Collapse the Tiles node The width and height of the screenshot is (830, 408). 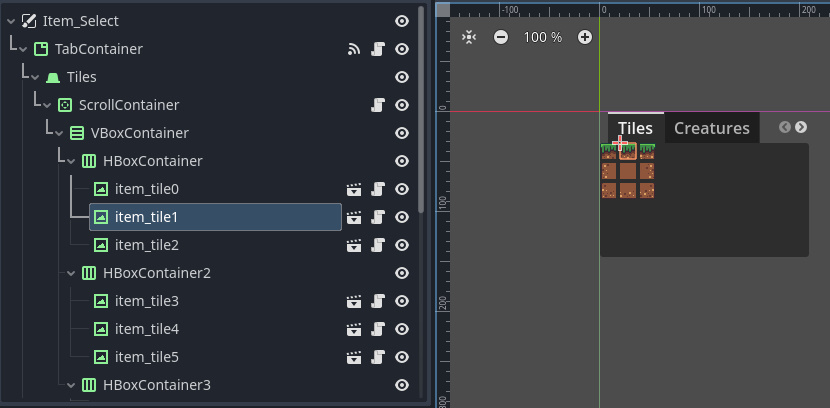pos(35,77)
